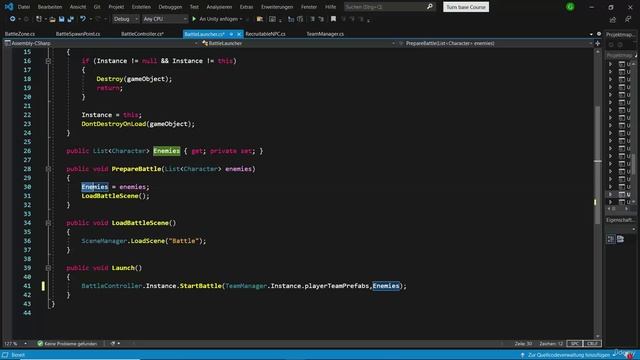
Task: Click StartBattle call on line 41
Action: pos(200,286)
